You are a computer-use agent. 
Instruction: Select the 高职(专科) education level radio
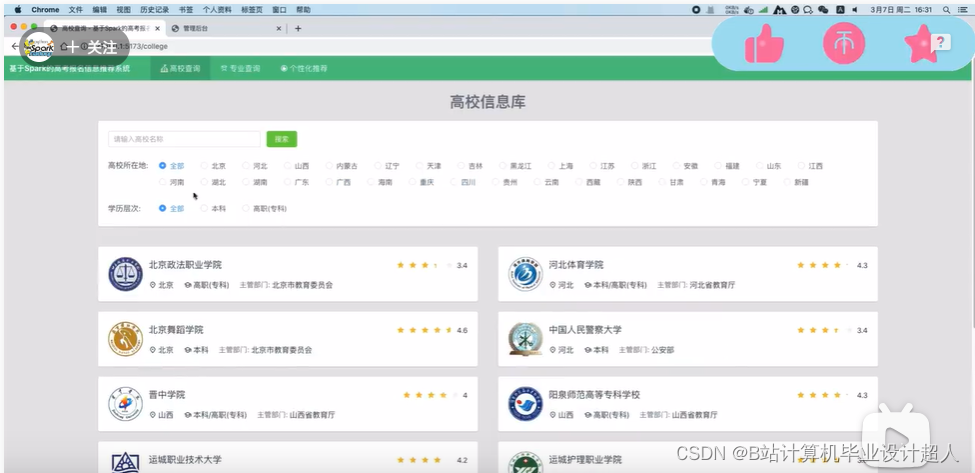[246, 208]
